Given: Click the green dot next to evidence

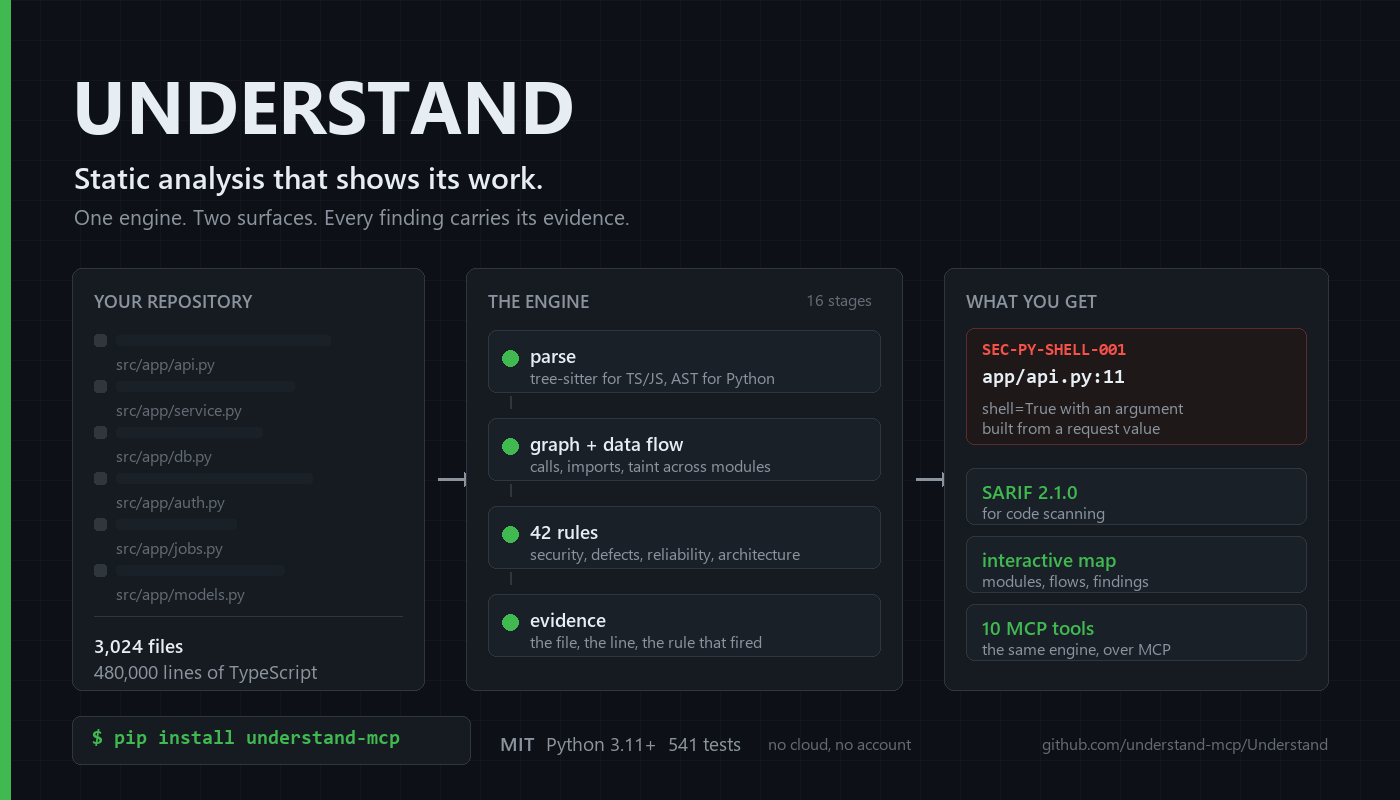Looking at the screenshot, I should click(510, 622).
